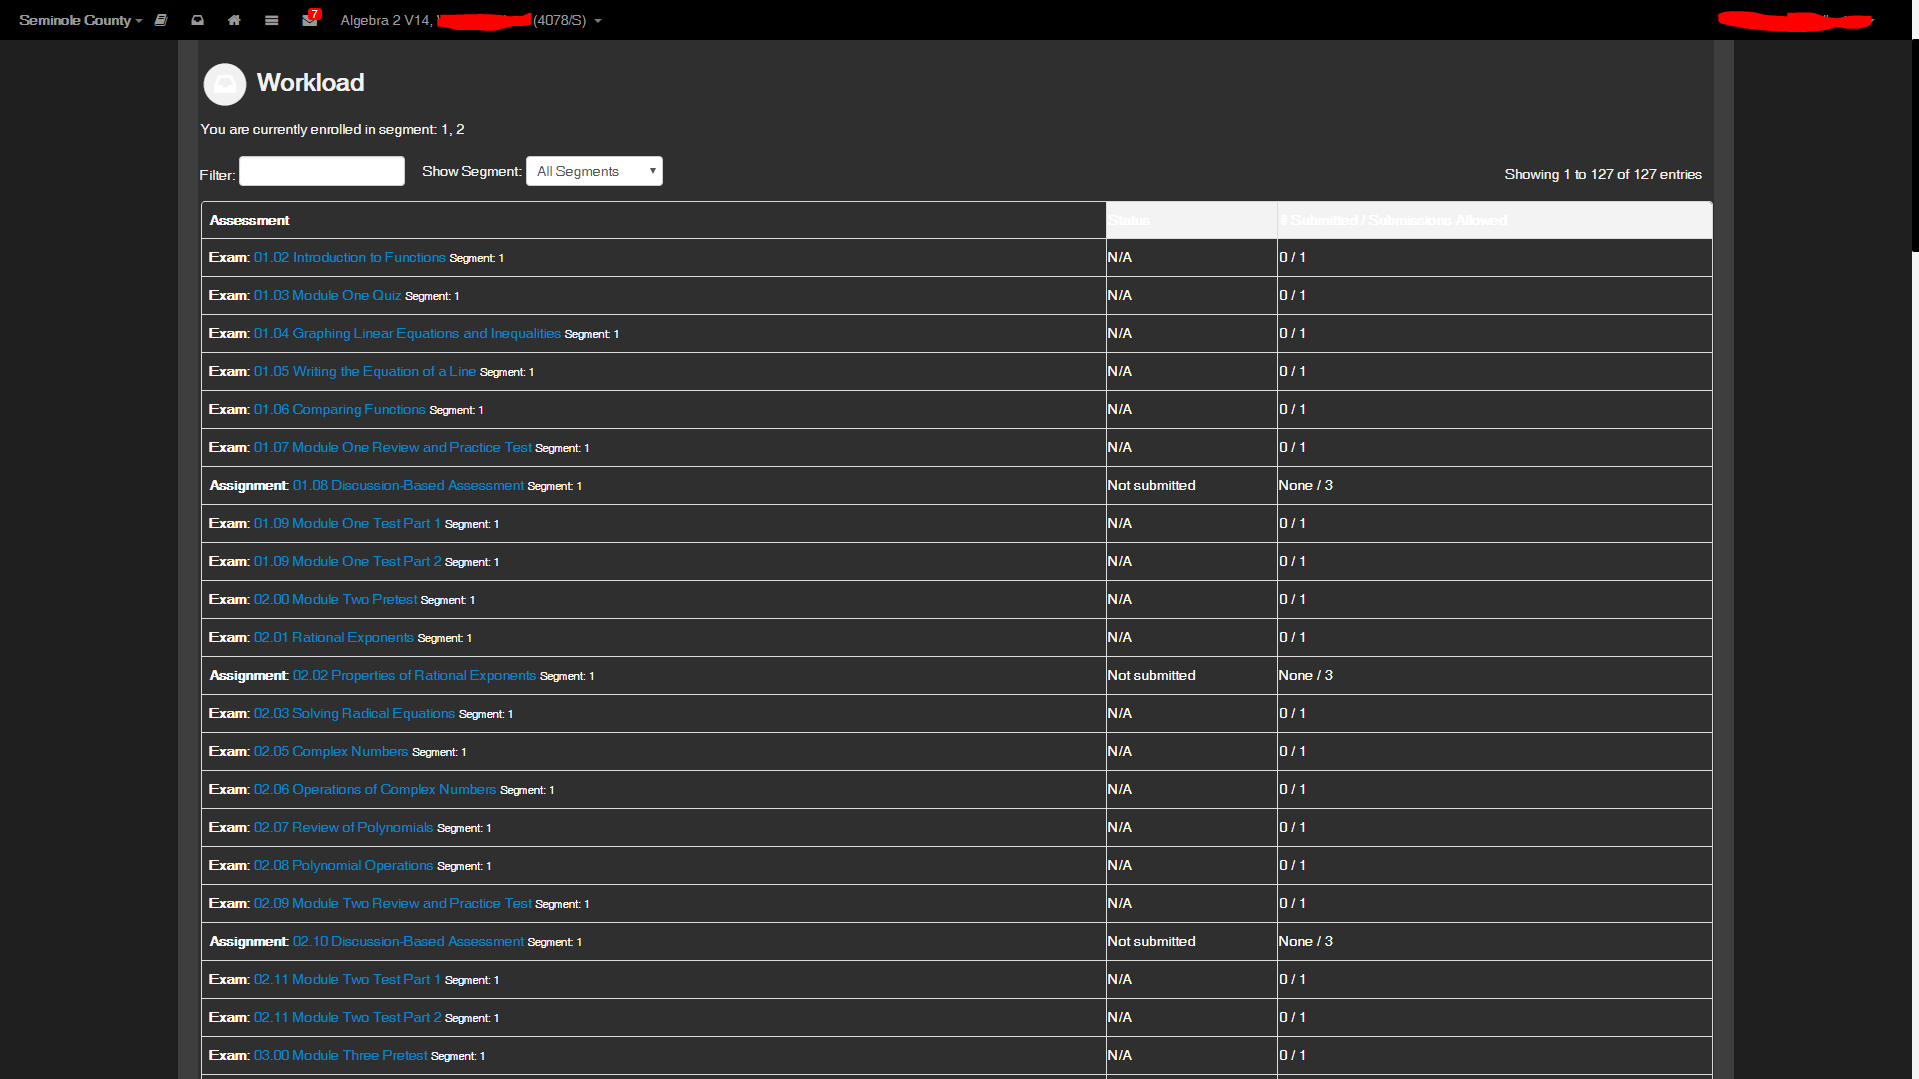Open 01.06 Comparing Functions exam
The image size is (1919, 1079).
tap(339, 409)
